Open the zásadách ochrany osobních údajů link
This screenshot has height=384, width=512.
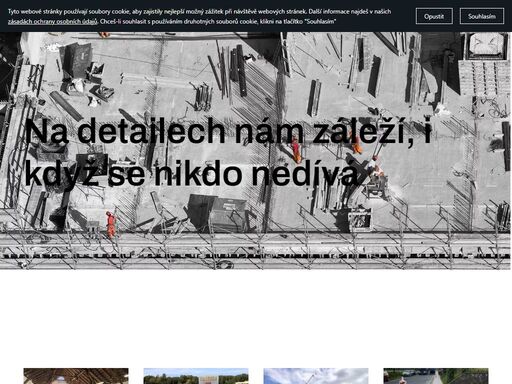(x=52, y=22)
